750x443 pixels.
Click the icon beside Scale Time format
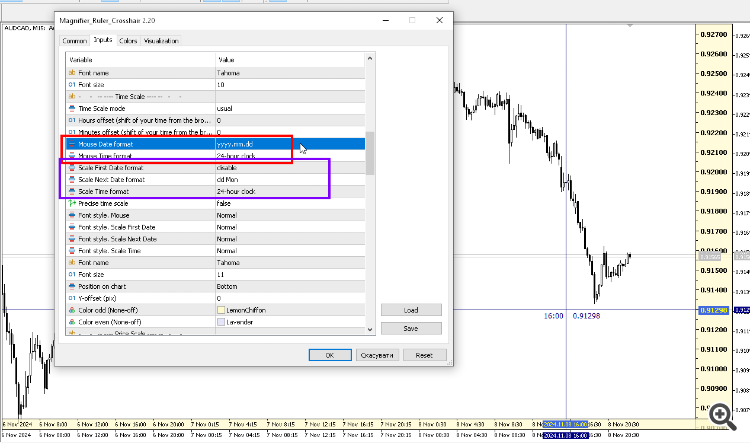pyautogui.click(x=72, y=191)
